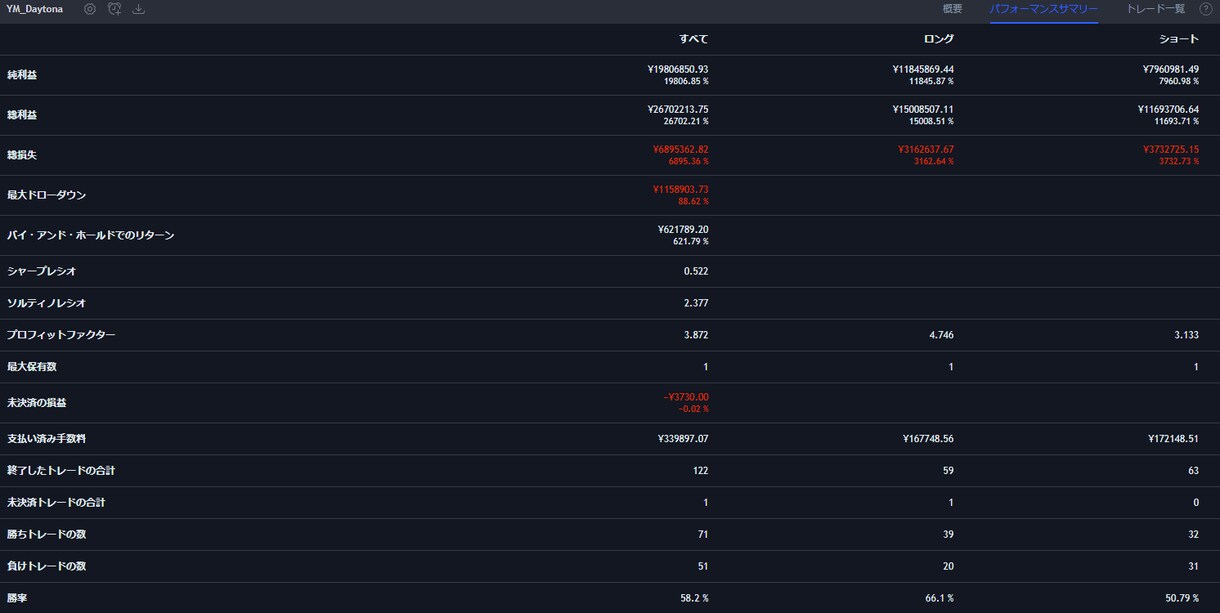This screenshot has width=1220, height=613.
Task: Click short win rate 50.79 %
Action: [1181, 598]
